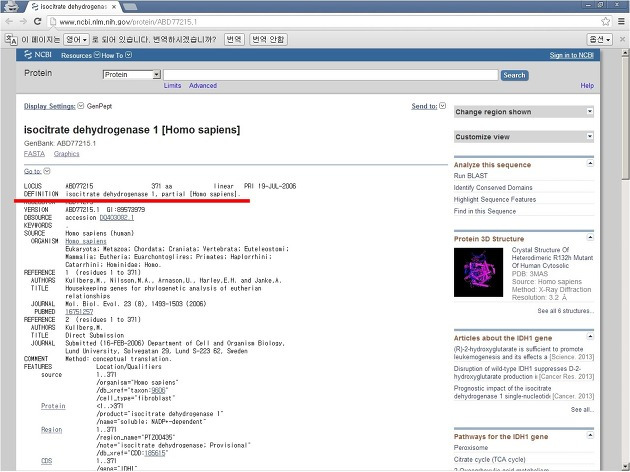Open Crystal Structure Of Heterodimeric R132h Mutant link
630x472 pixels.
click(x=552, y=258)
